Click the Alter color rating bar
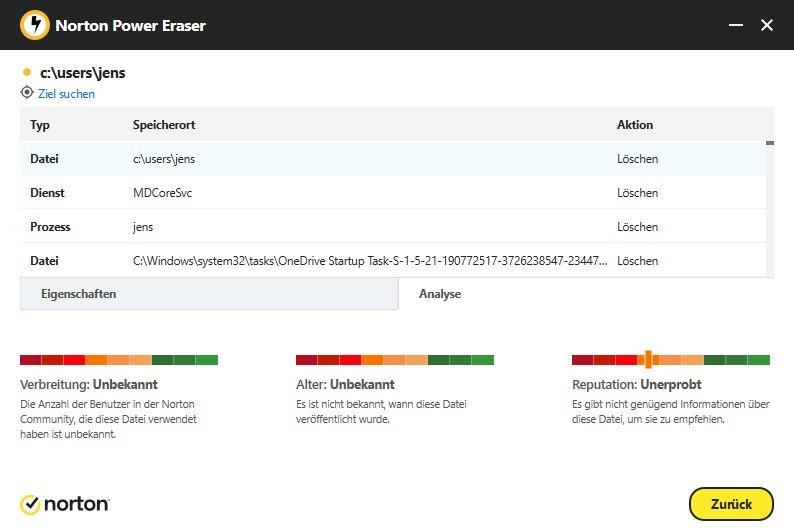794x530 pixels. point(394,360)
